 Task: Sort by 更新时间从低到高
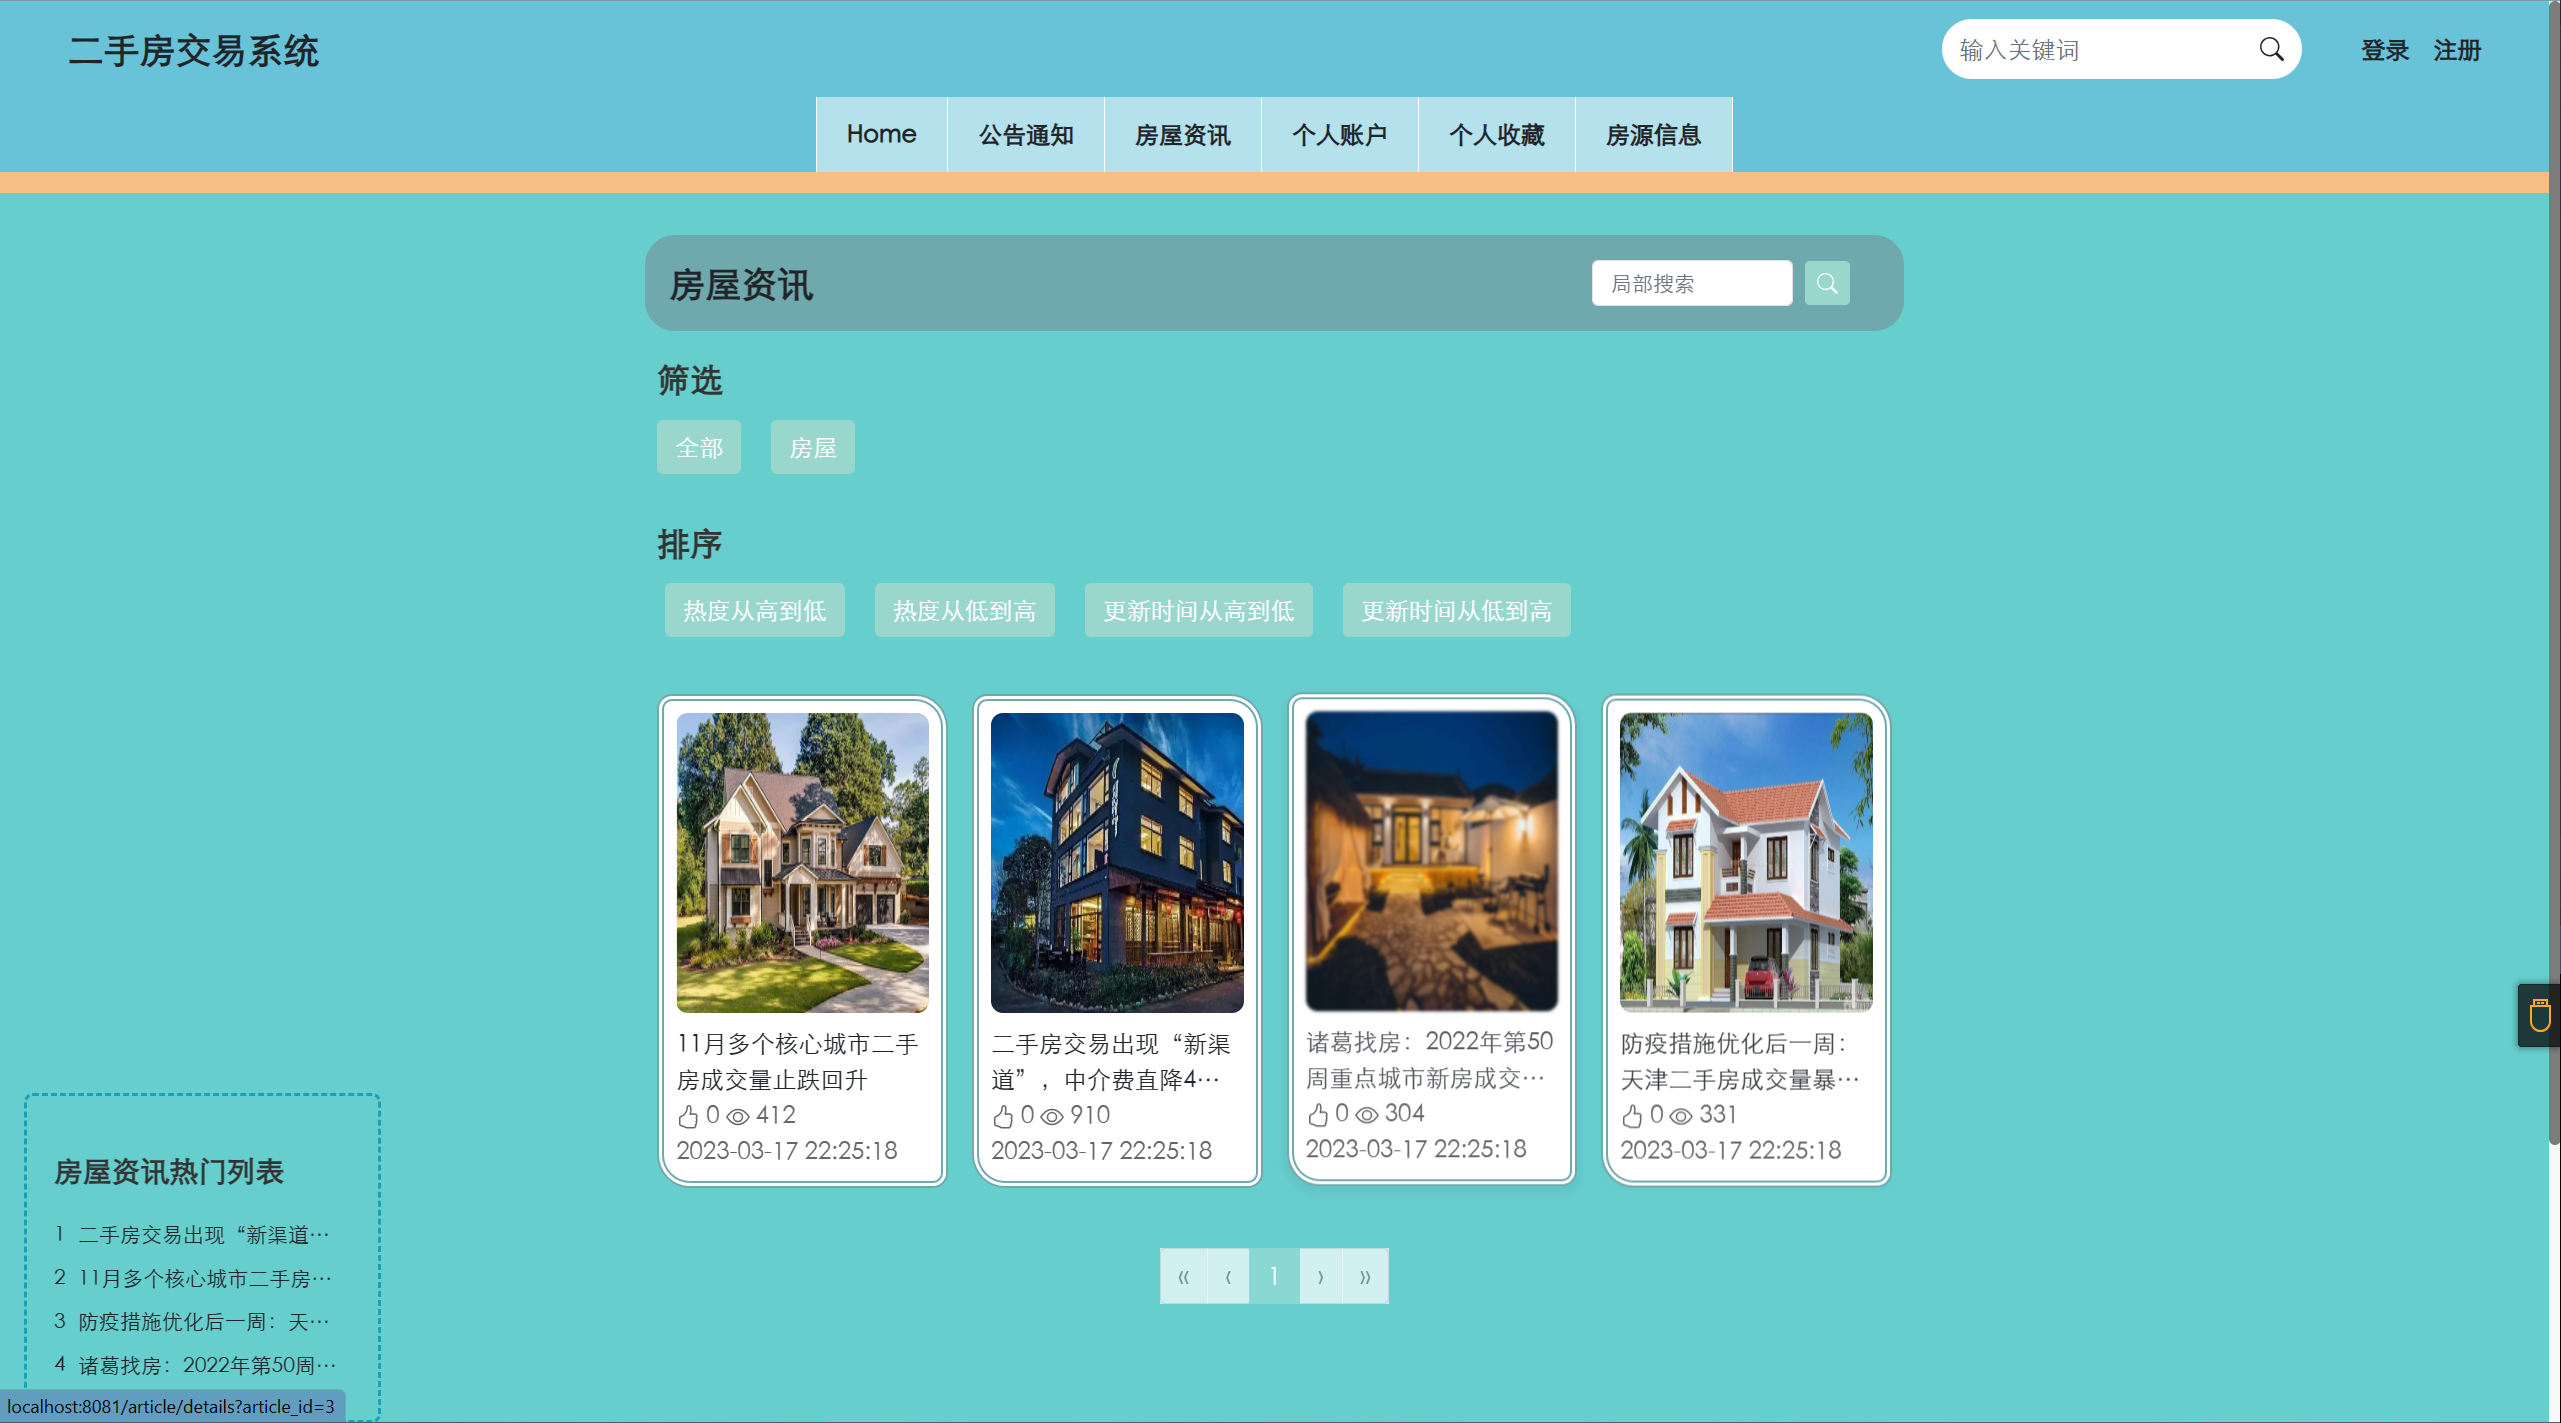pyautogui.click(x=1456, y=611)
